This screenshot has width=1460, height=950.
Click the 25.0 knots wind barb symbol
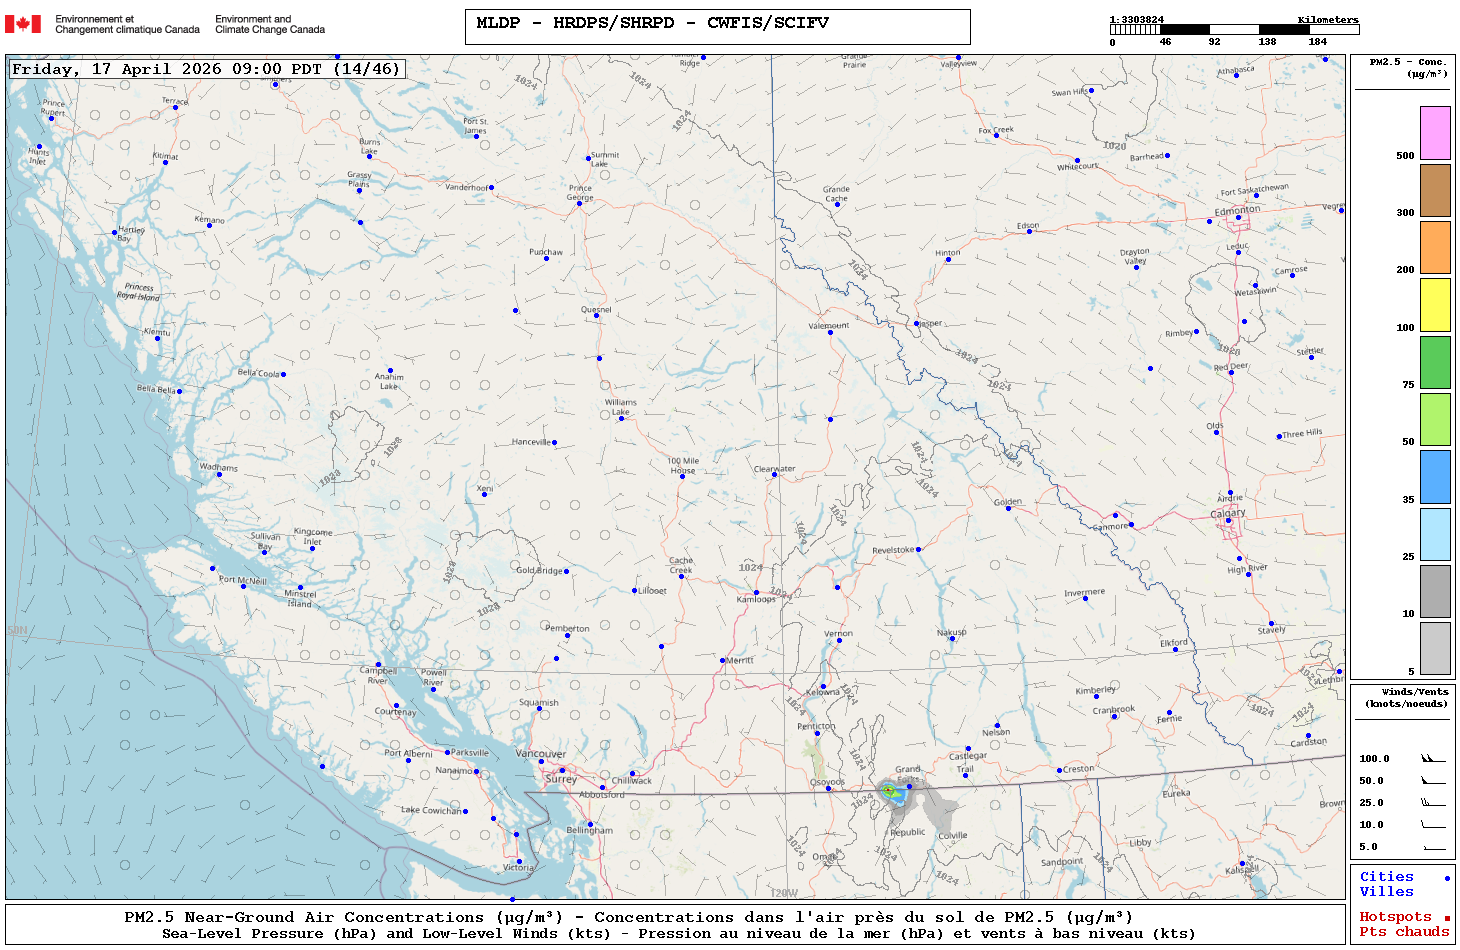coord(1433,803)
